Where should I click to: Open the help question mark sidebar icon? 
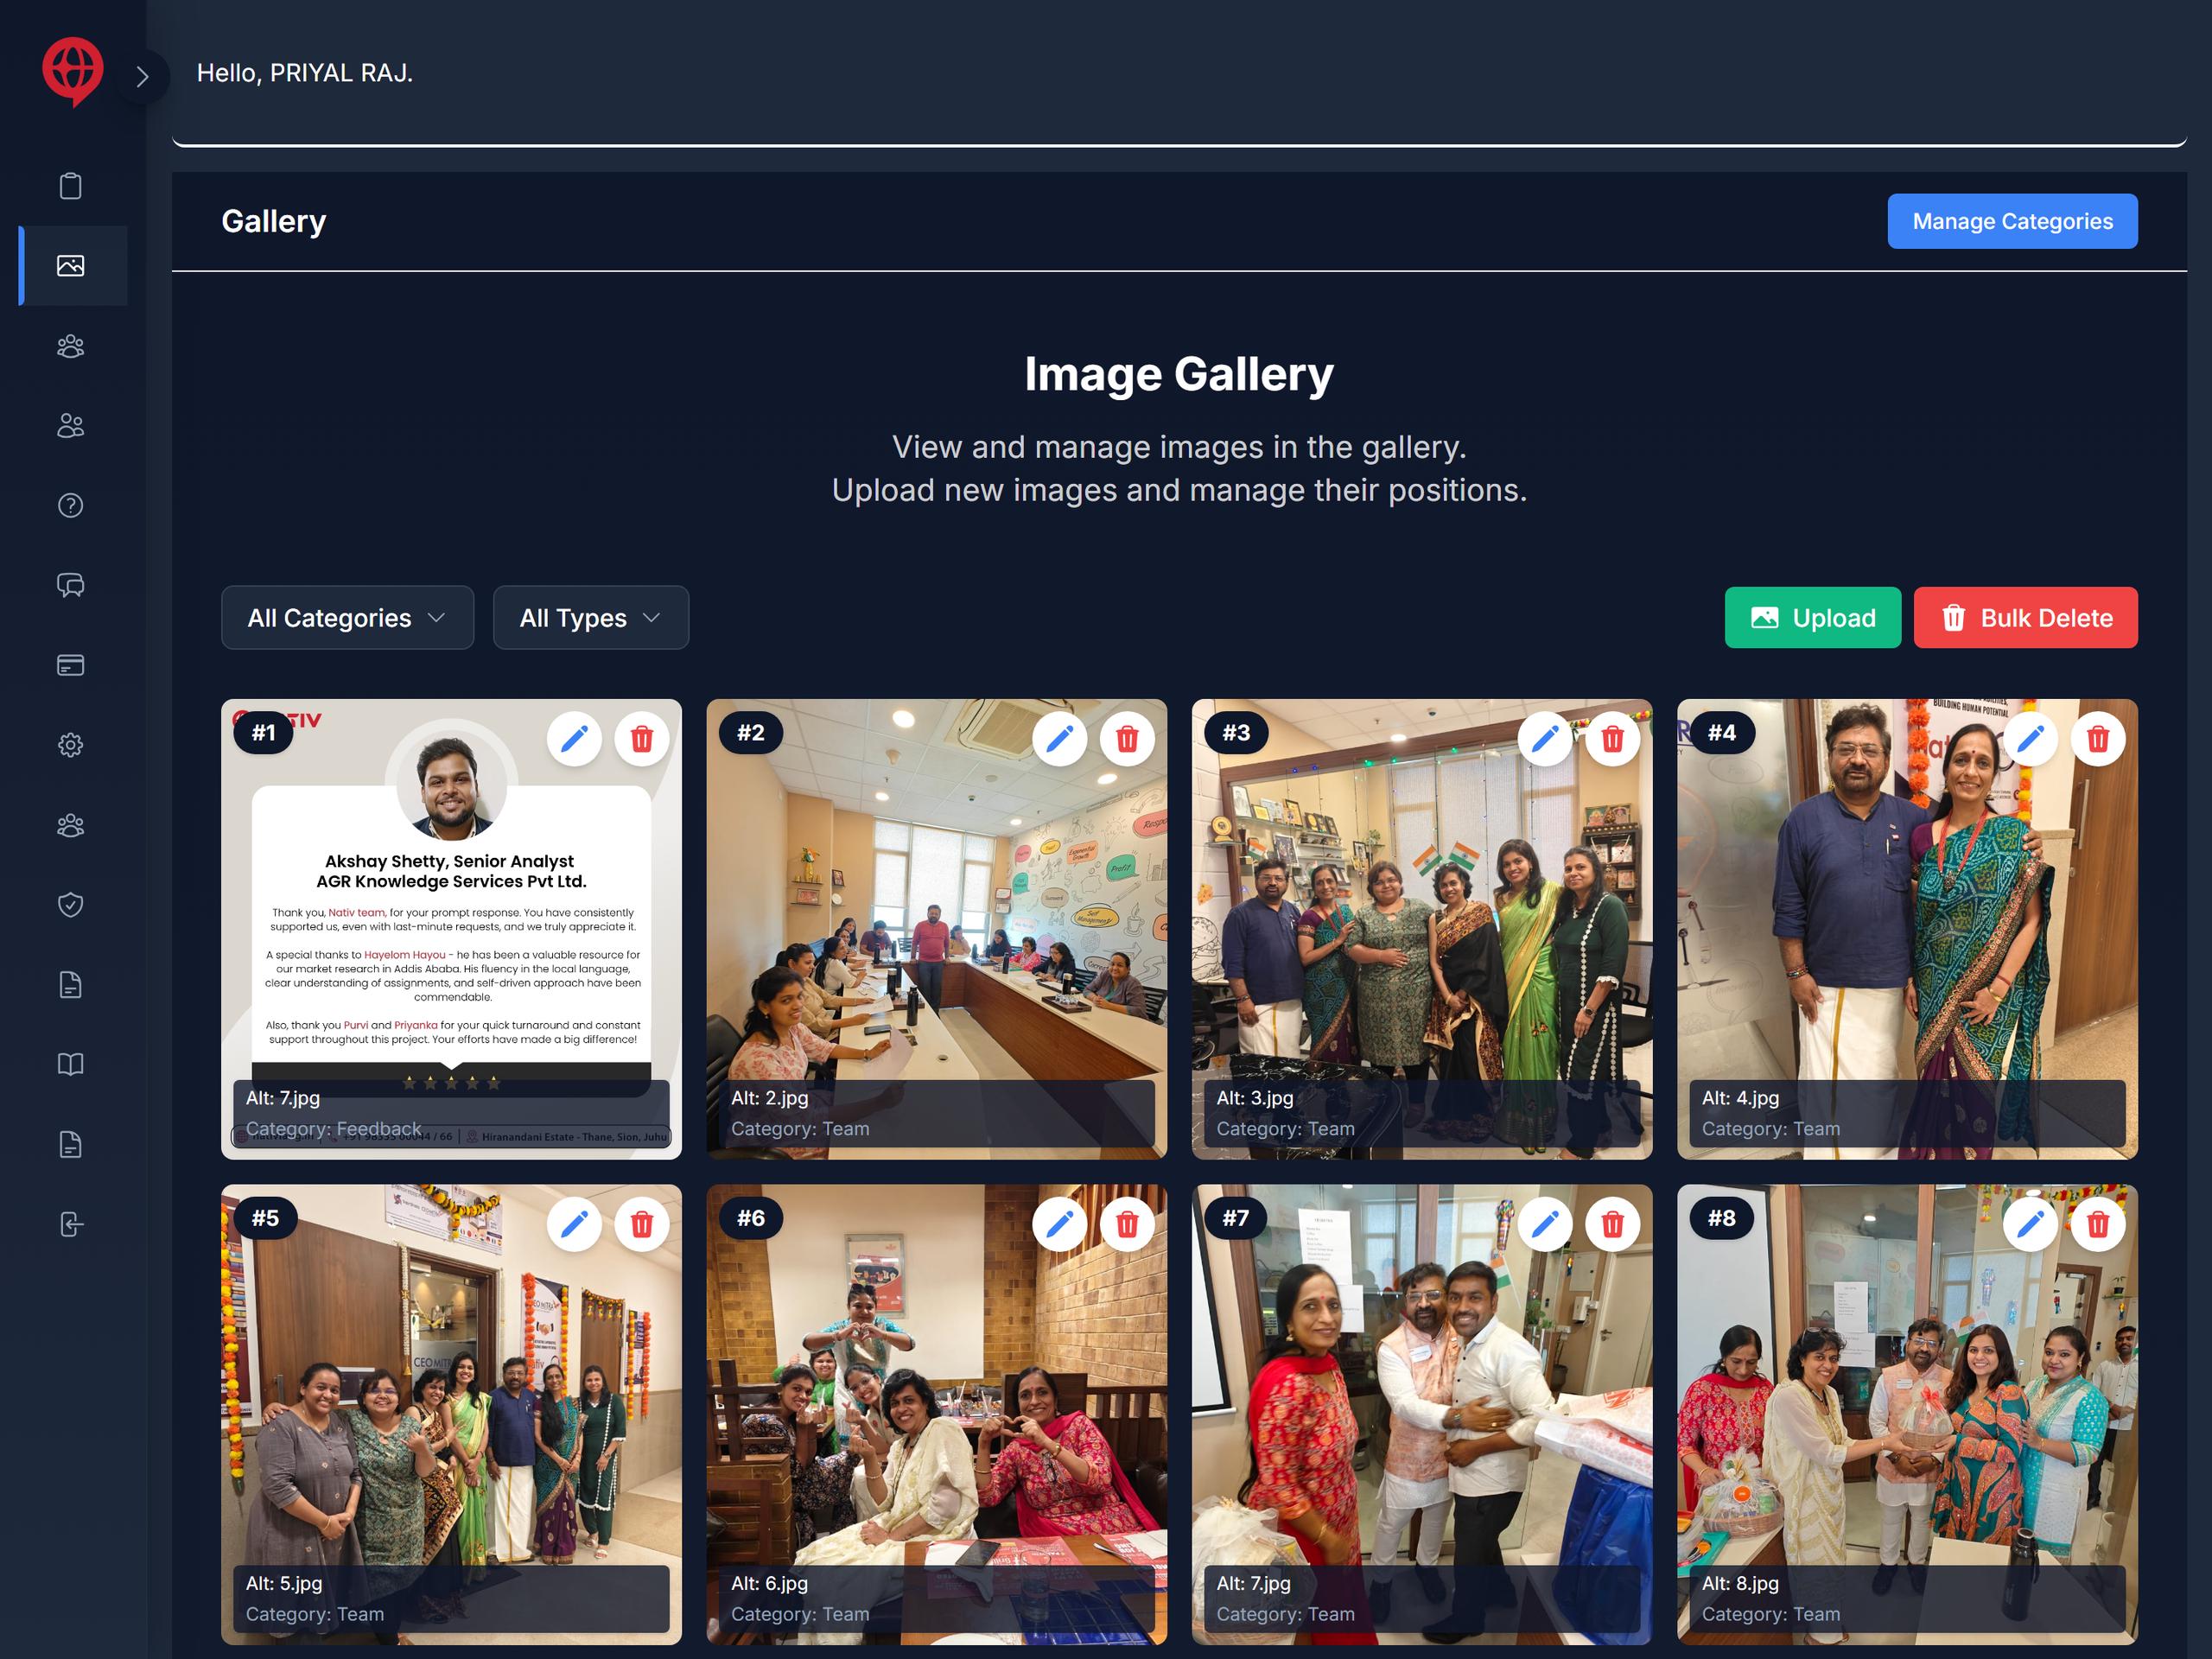tap(71, 506)
